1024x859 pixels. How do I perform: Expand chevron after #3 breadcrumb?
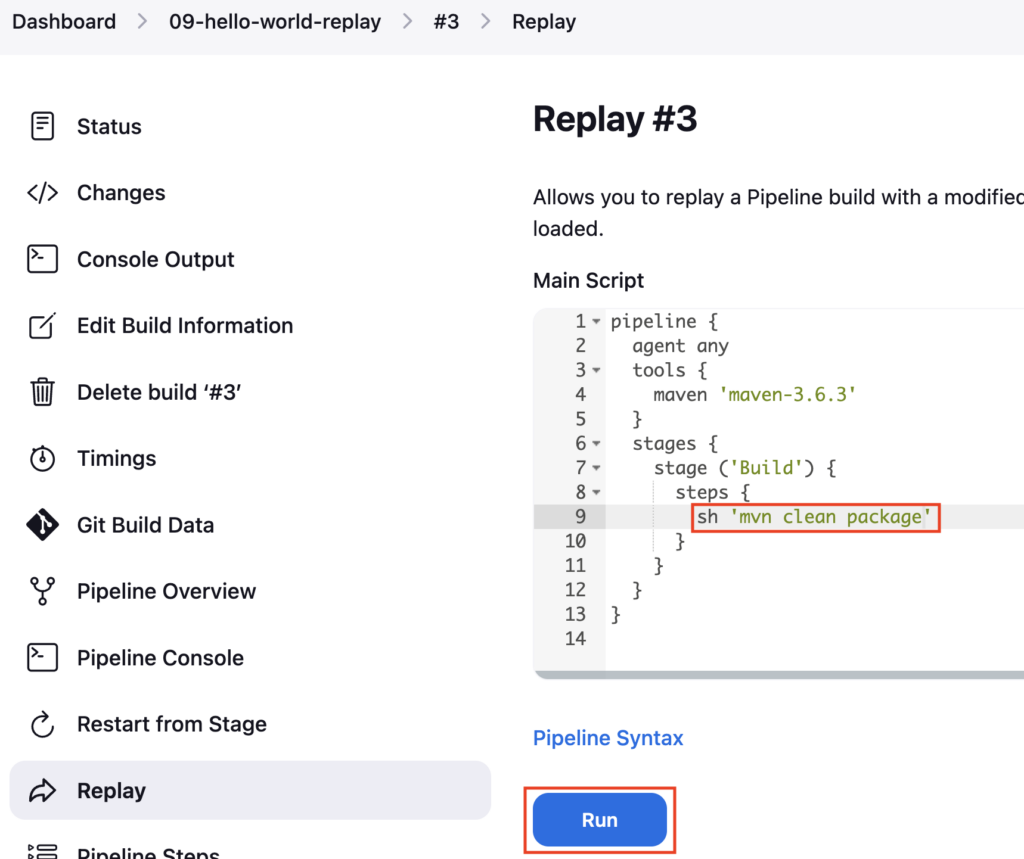[x=485, y=22]
